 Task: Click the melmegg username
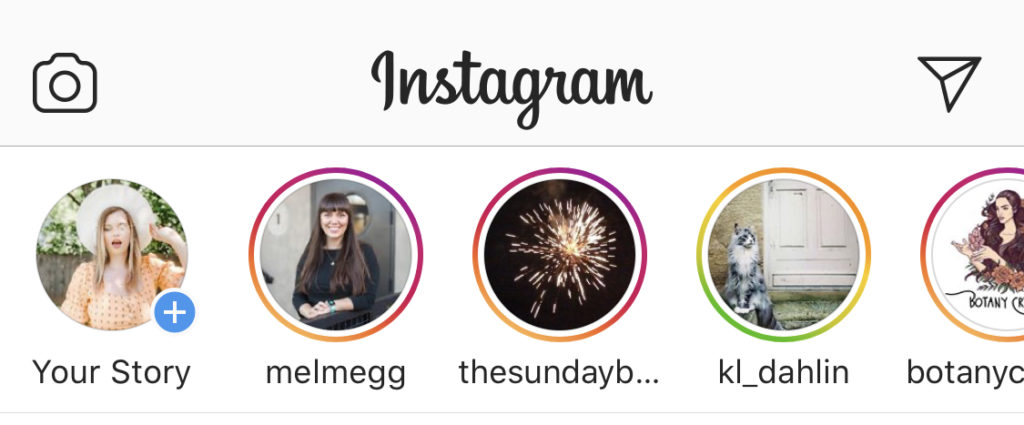coord(336,373)
